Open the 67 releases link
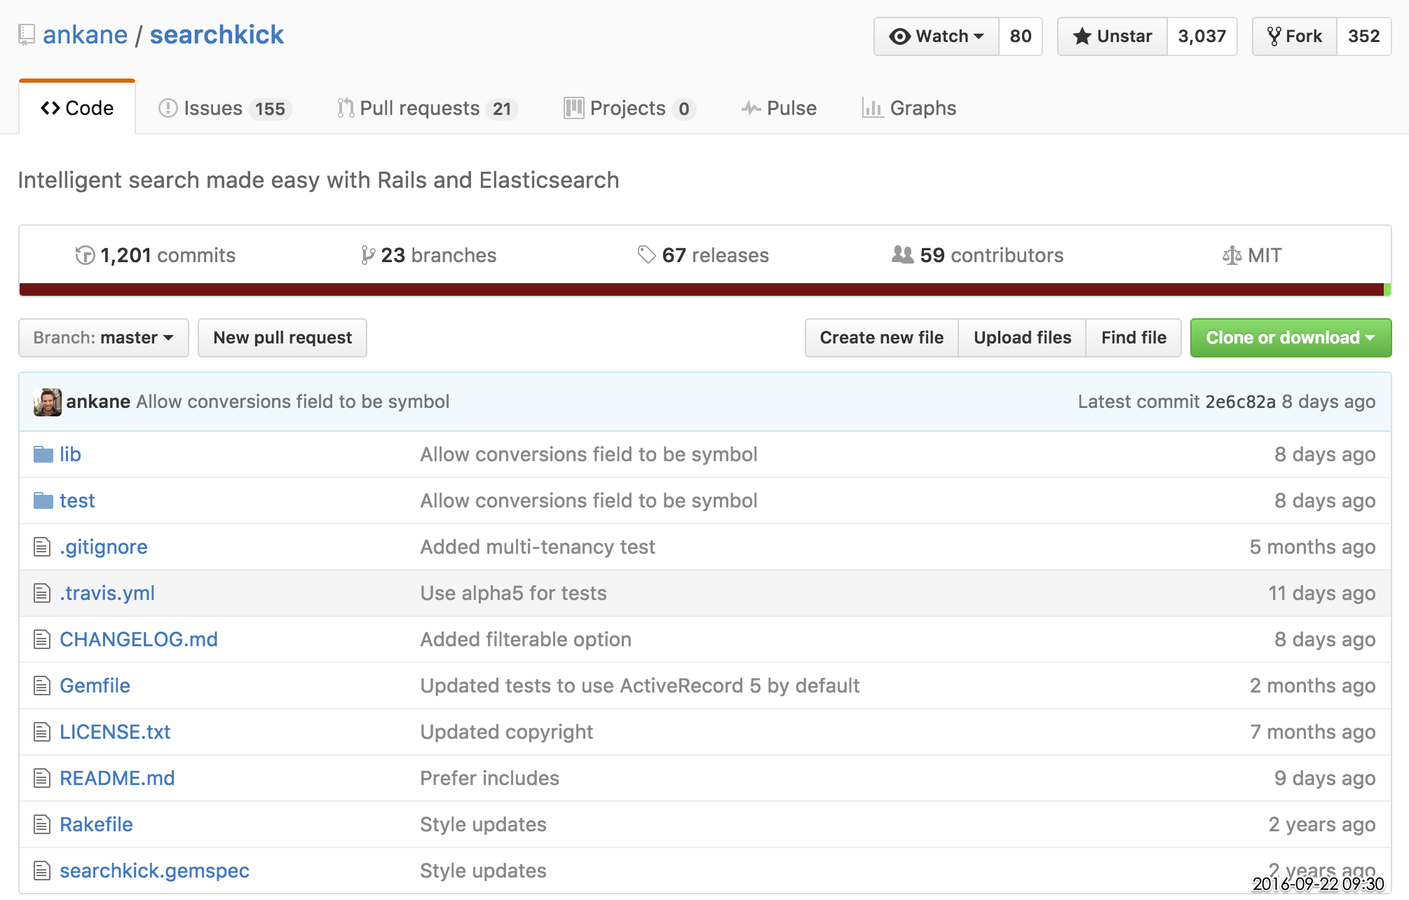This screenshot has height=900, width=1409. coord(703,255)
